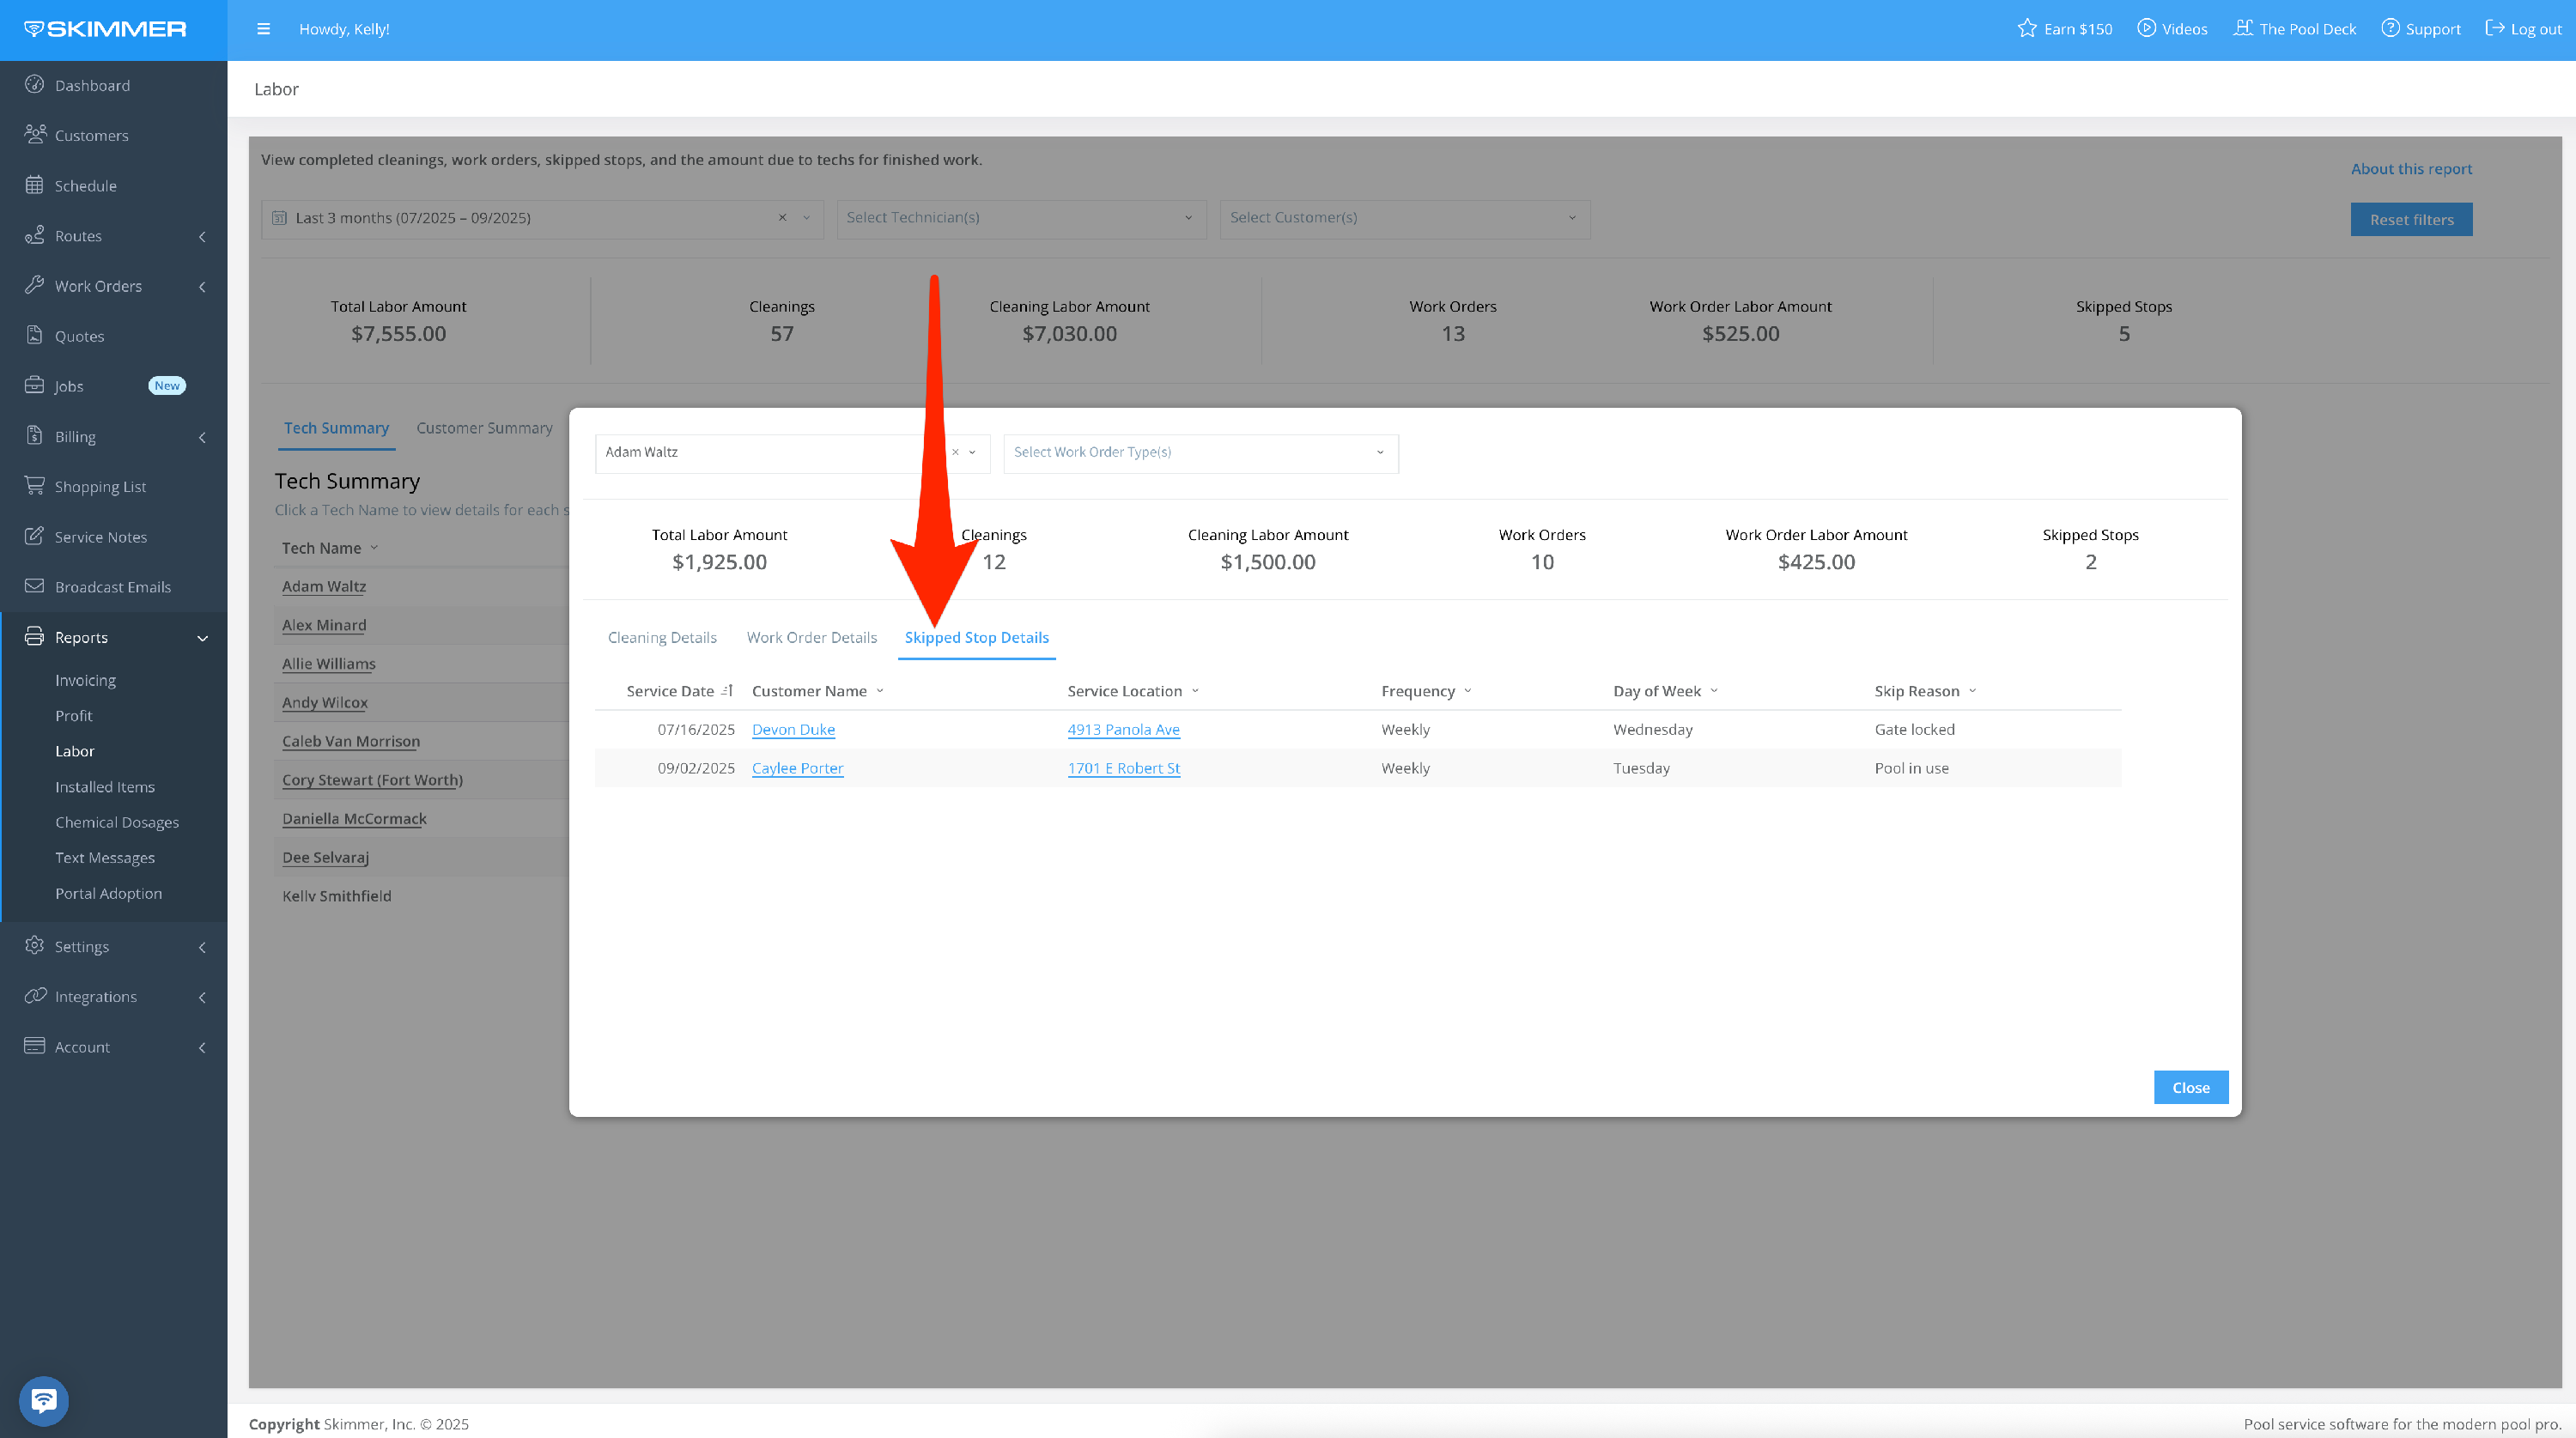The height and width of the screenshot is (1438, 2576).
Task: Open Select Work Order Type(s) dropdown
Action: [1200, 453]
